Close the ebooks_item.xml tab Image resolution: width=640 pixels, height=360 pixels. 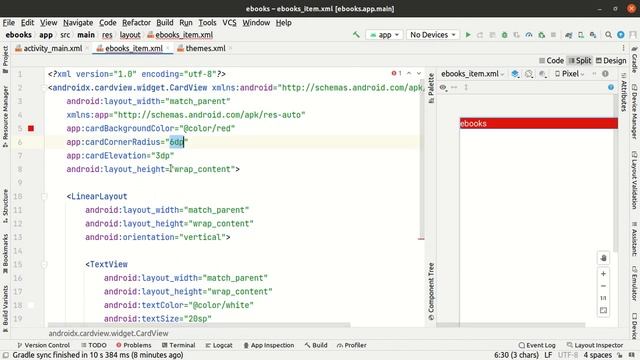click(168, 49)
